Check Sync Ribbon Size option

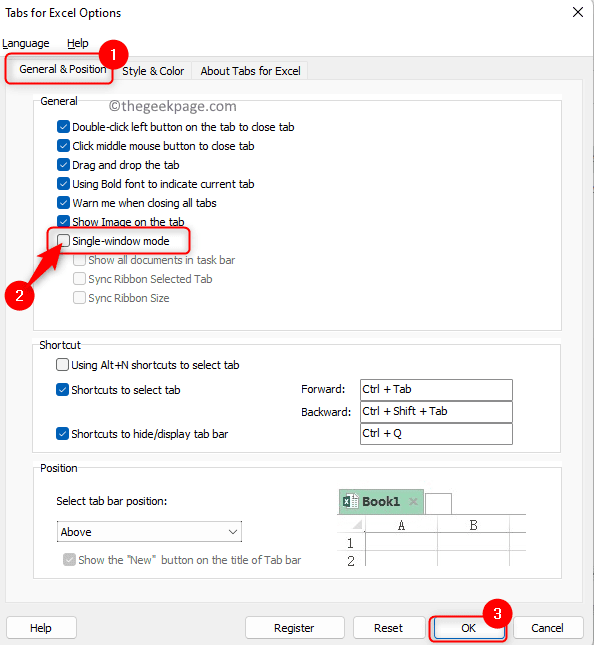(x=79, y=297)
